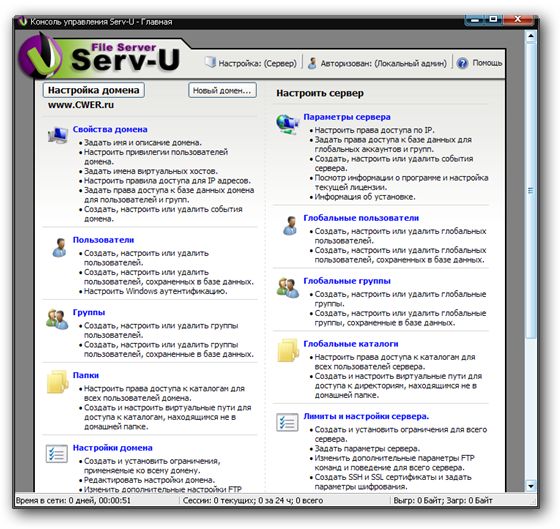This screenshot has width=560, height=529.
Task: Open the Лимиты и настройки сервера link
Action: (366, 416)
